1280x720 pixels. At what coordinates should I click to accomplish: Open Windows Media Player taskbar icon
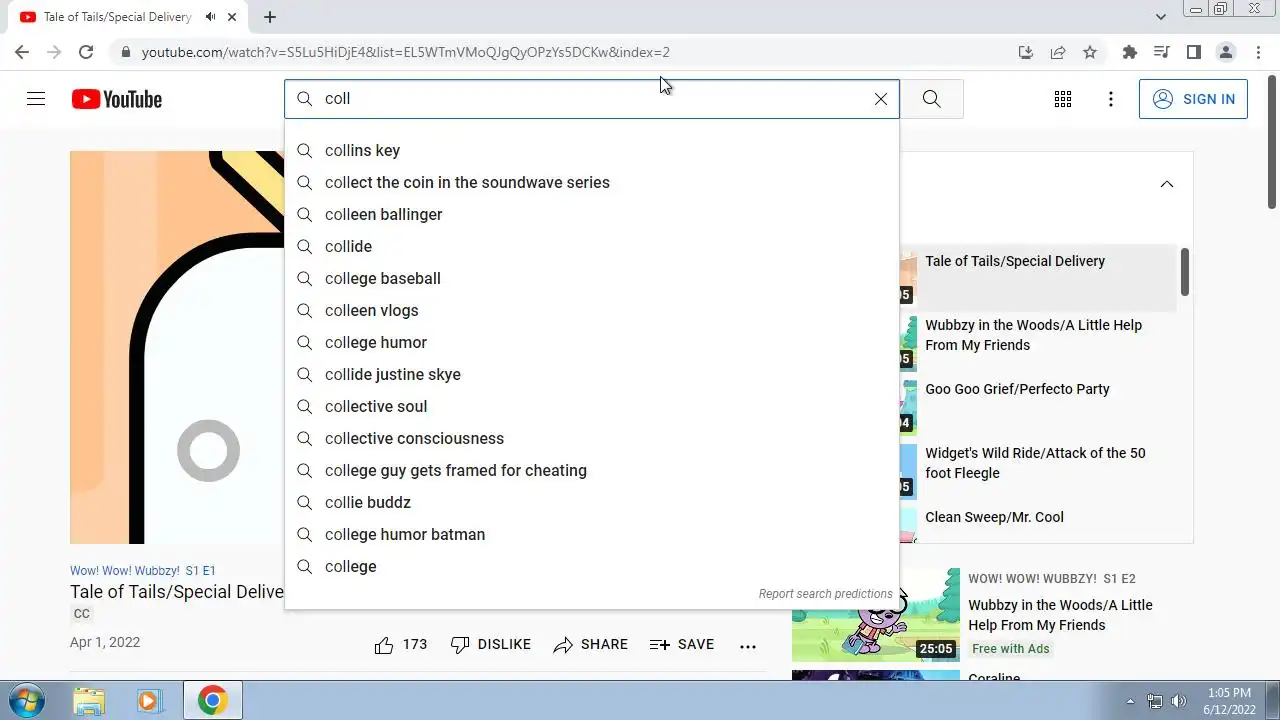click(149, 700)
